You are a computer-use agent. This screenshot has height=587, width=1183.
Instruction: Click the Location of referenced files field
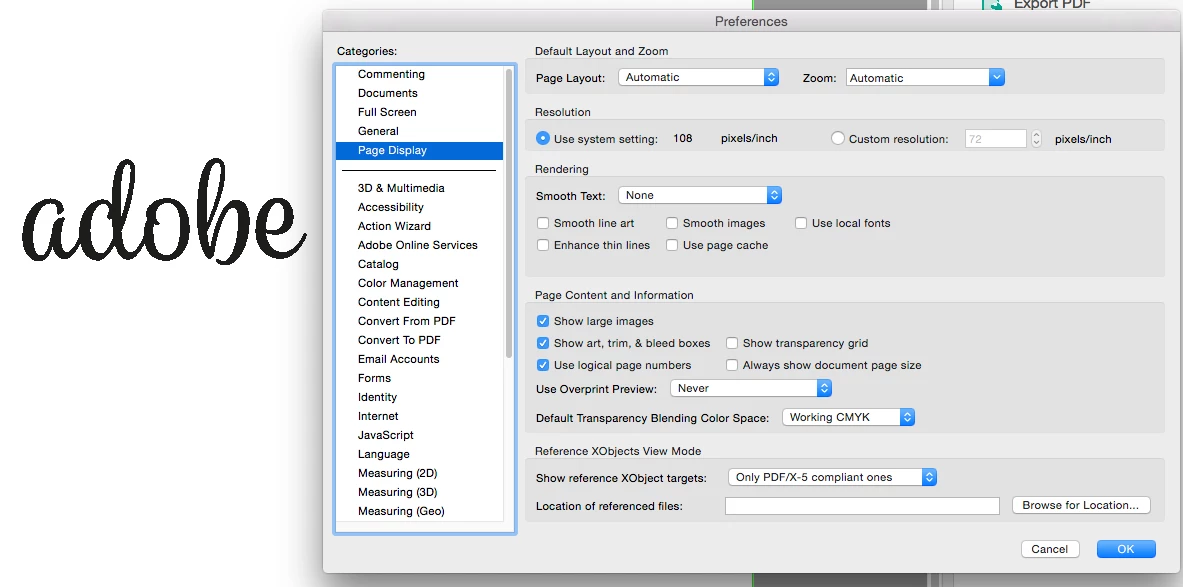[862, 506]
